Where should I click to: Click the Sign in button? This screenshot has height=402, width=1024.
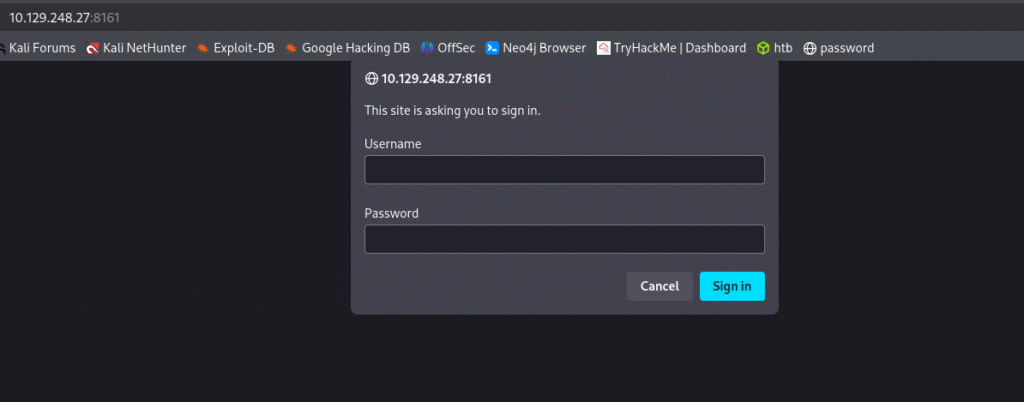(x=732, y=286)
